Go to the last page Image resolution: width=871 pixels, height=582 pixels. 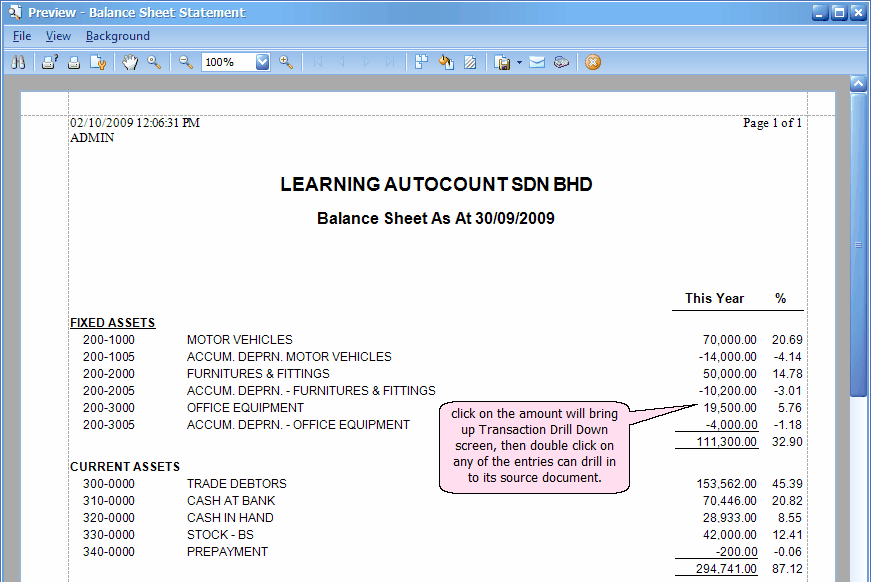390,62
